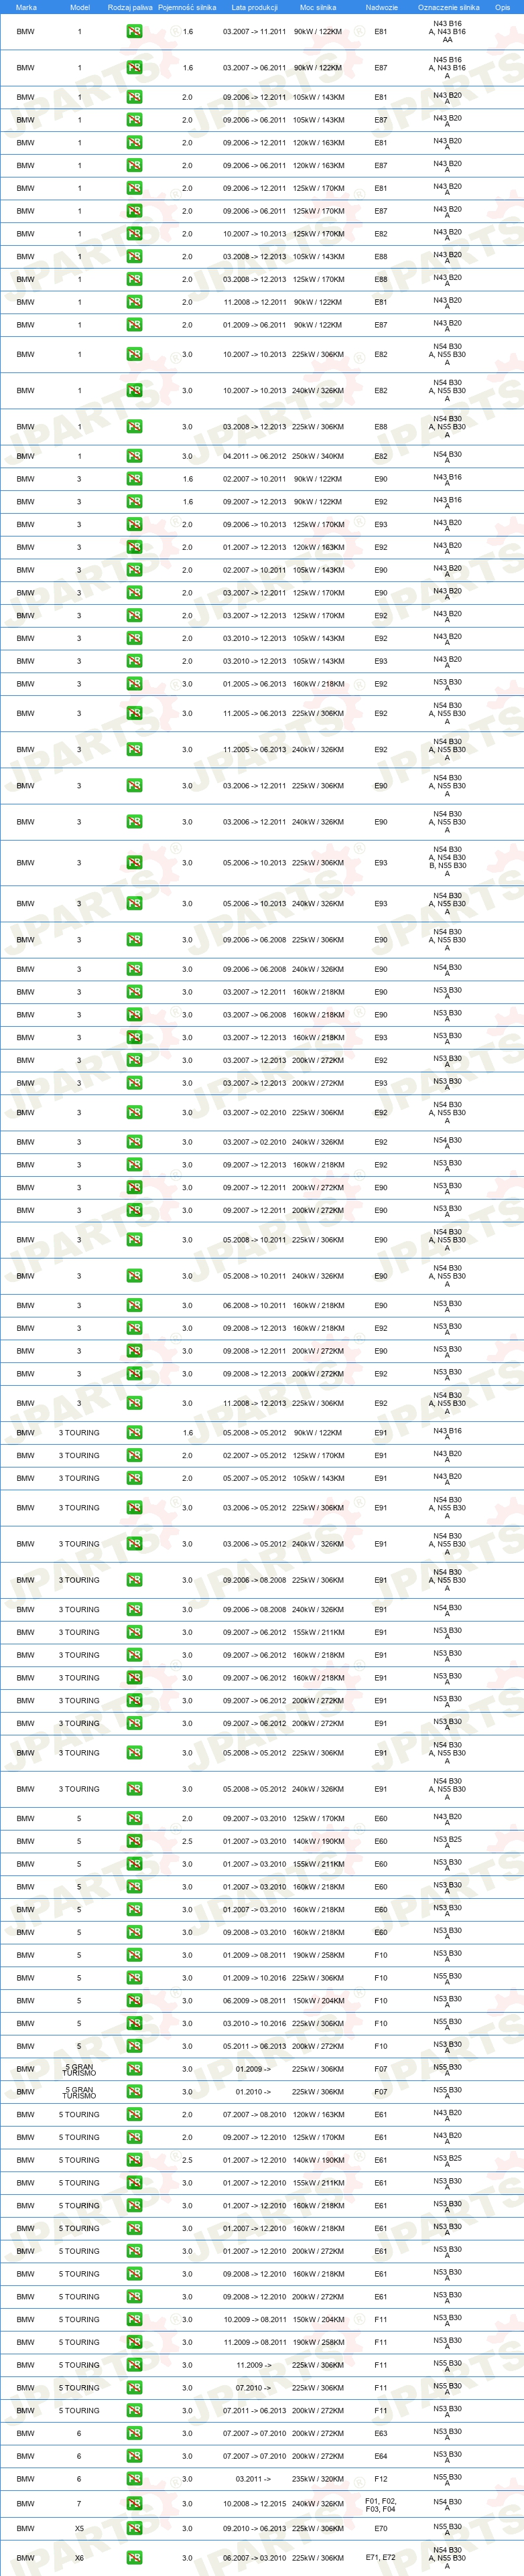The height and width of the screenshot is (2576, 524).
Task: Click fuel icon in the 250kW / 340KM row
Action: 134,456
